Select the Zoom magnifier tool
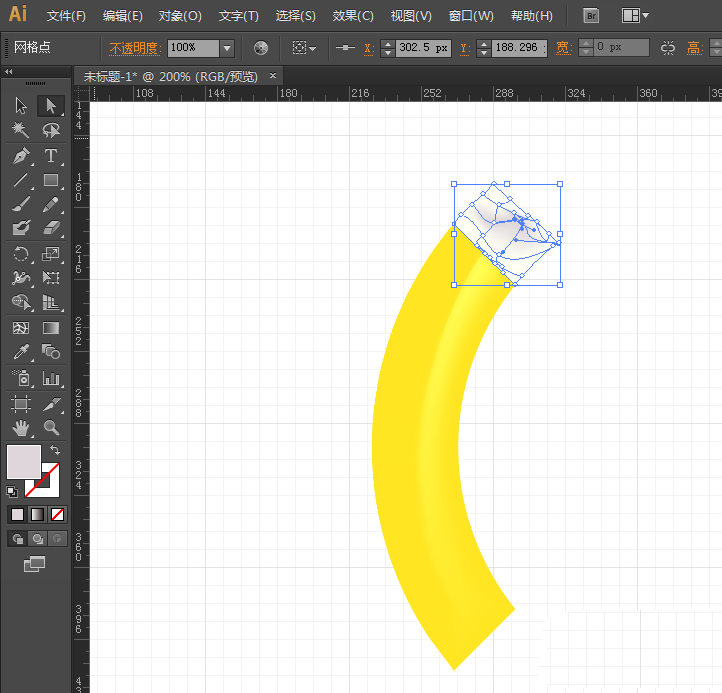 click(x=51, y=428)
